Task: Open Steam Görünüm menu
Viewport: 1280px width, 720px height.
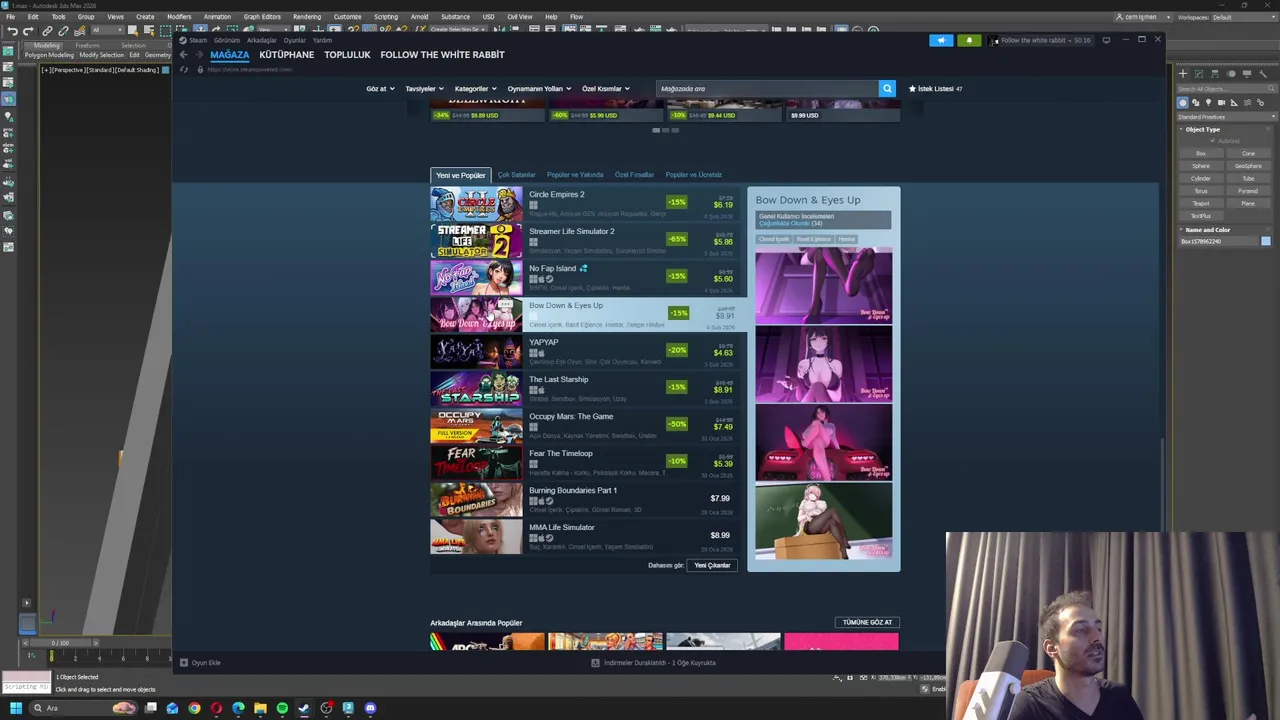Action: 227,40
